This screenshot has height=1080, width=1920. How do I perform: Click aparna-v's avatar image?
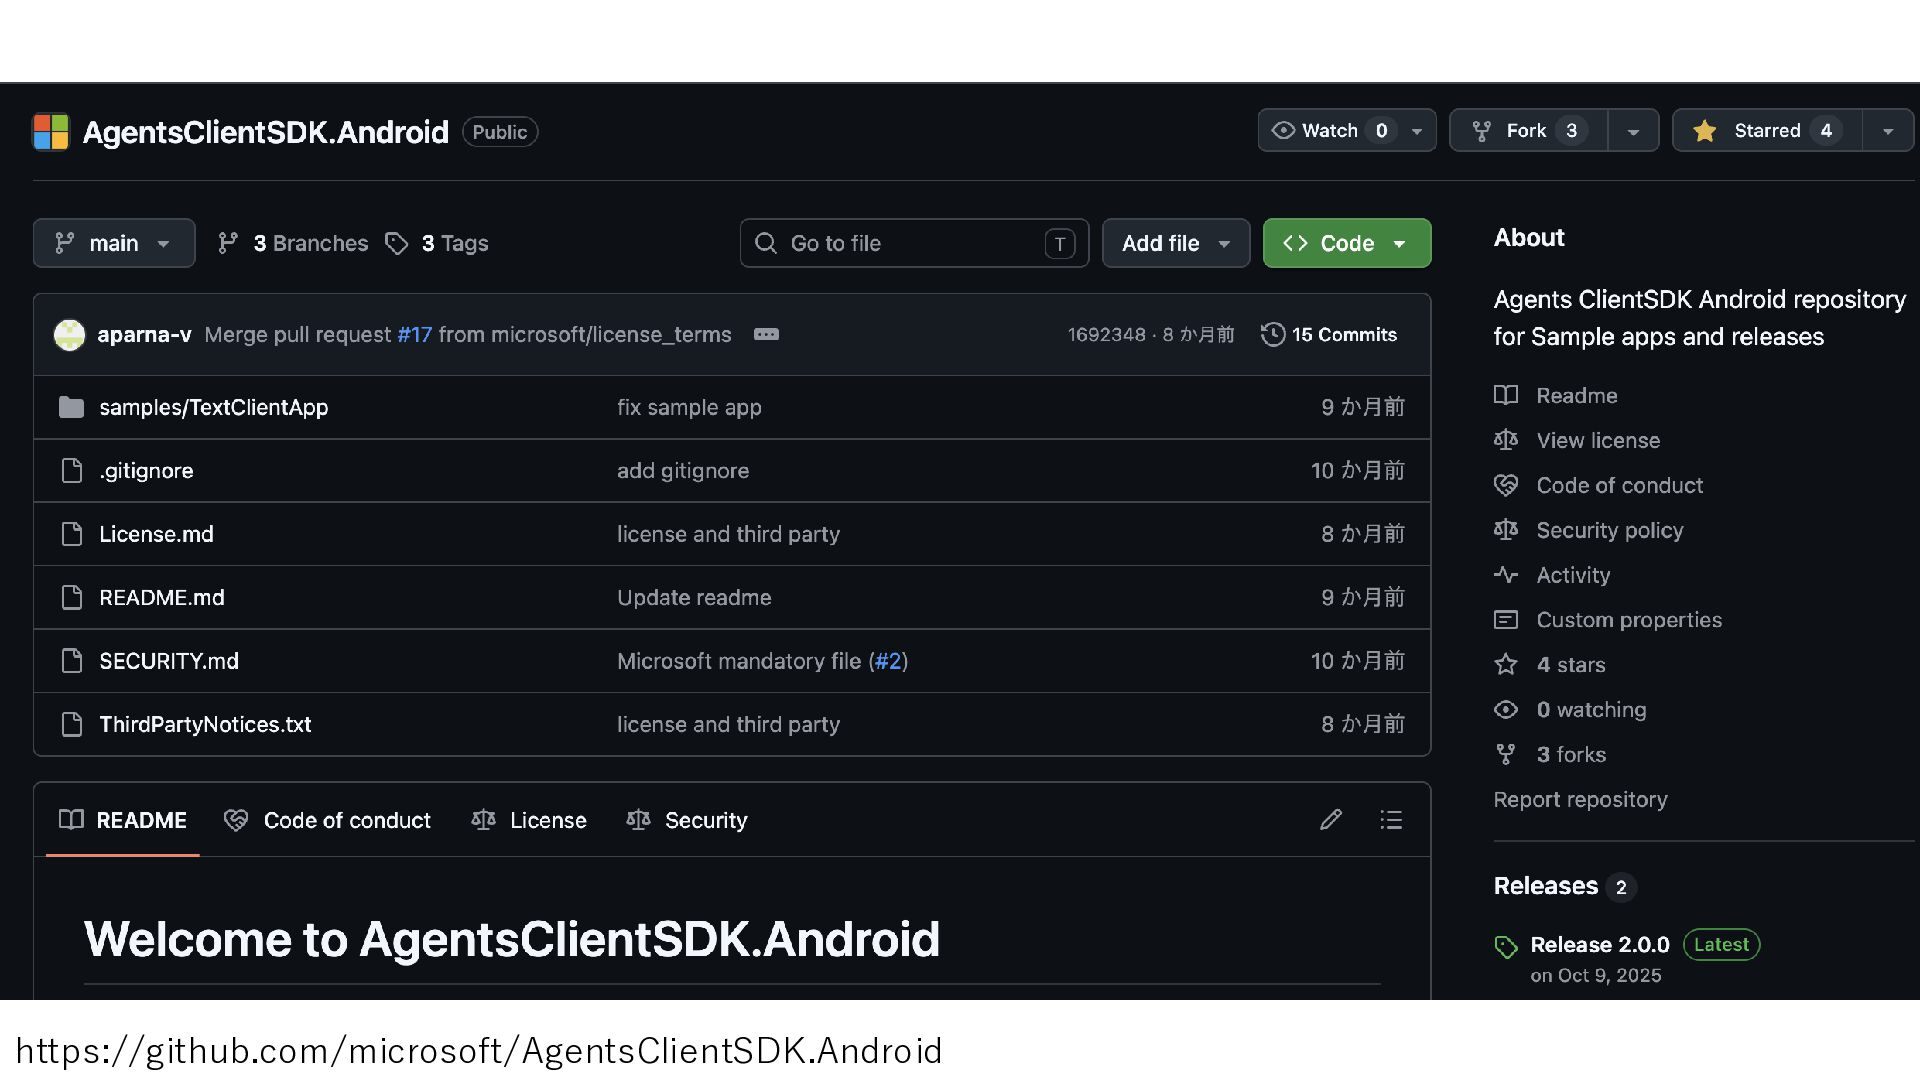[x=69, y=335]
